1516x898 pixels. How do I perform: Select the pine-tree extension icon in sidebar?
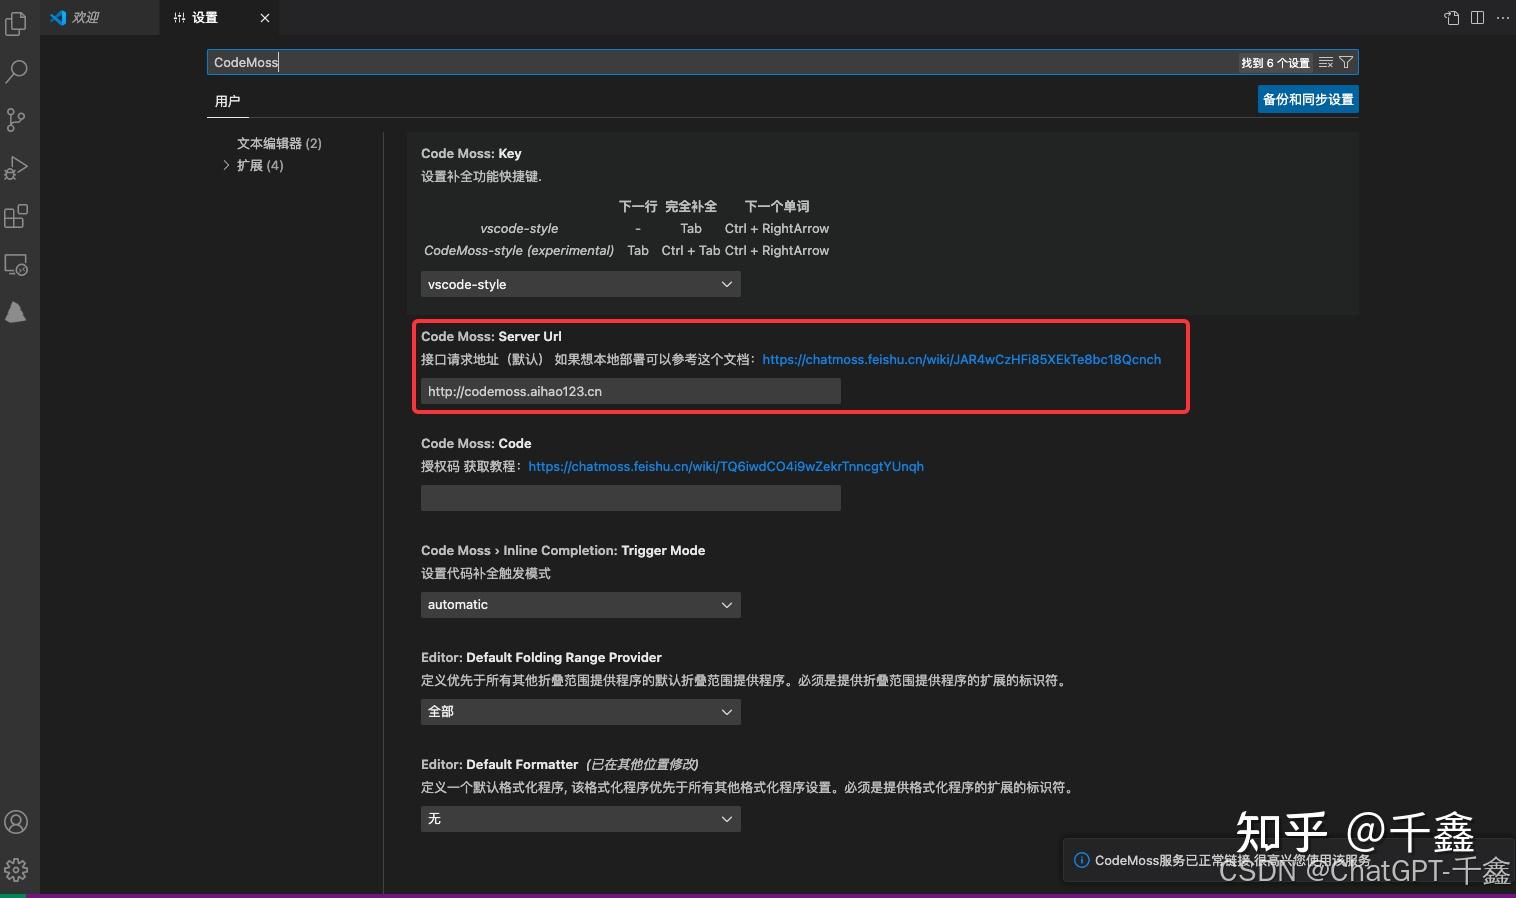click(x=16, y=311)
